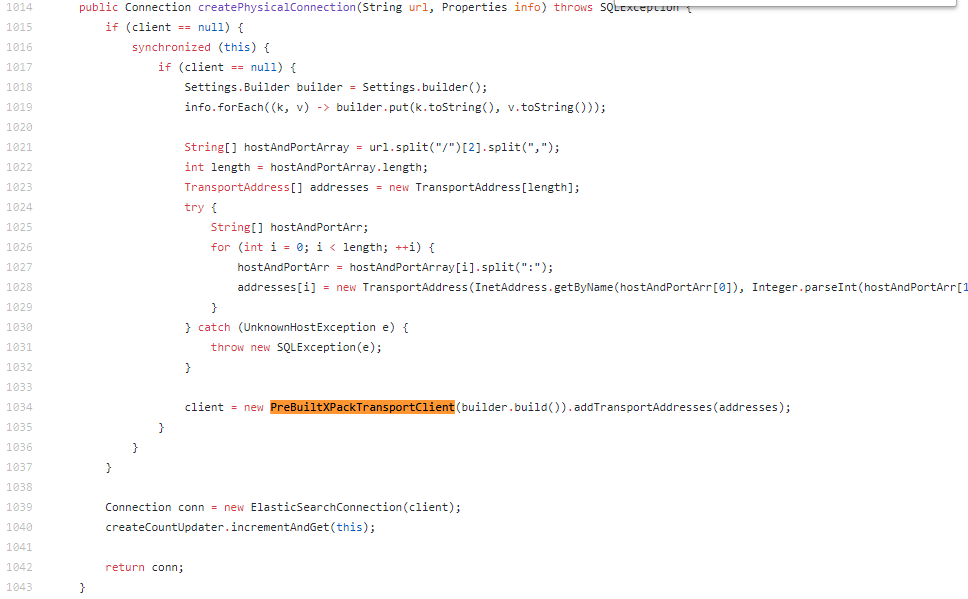Click hostAndPortArr declaration on line 1025
This screenshot has height=599, width=968.
tap(318, 227)
